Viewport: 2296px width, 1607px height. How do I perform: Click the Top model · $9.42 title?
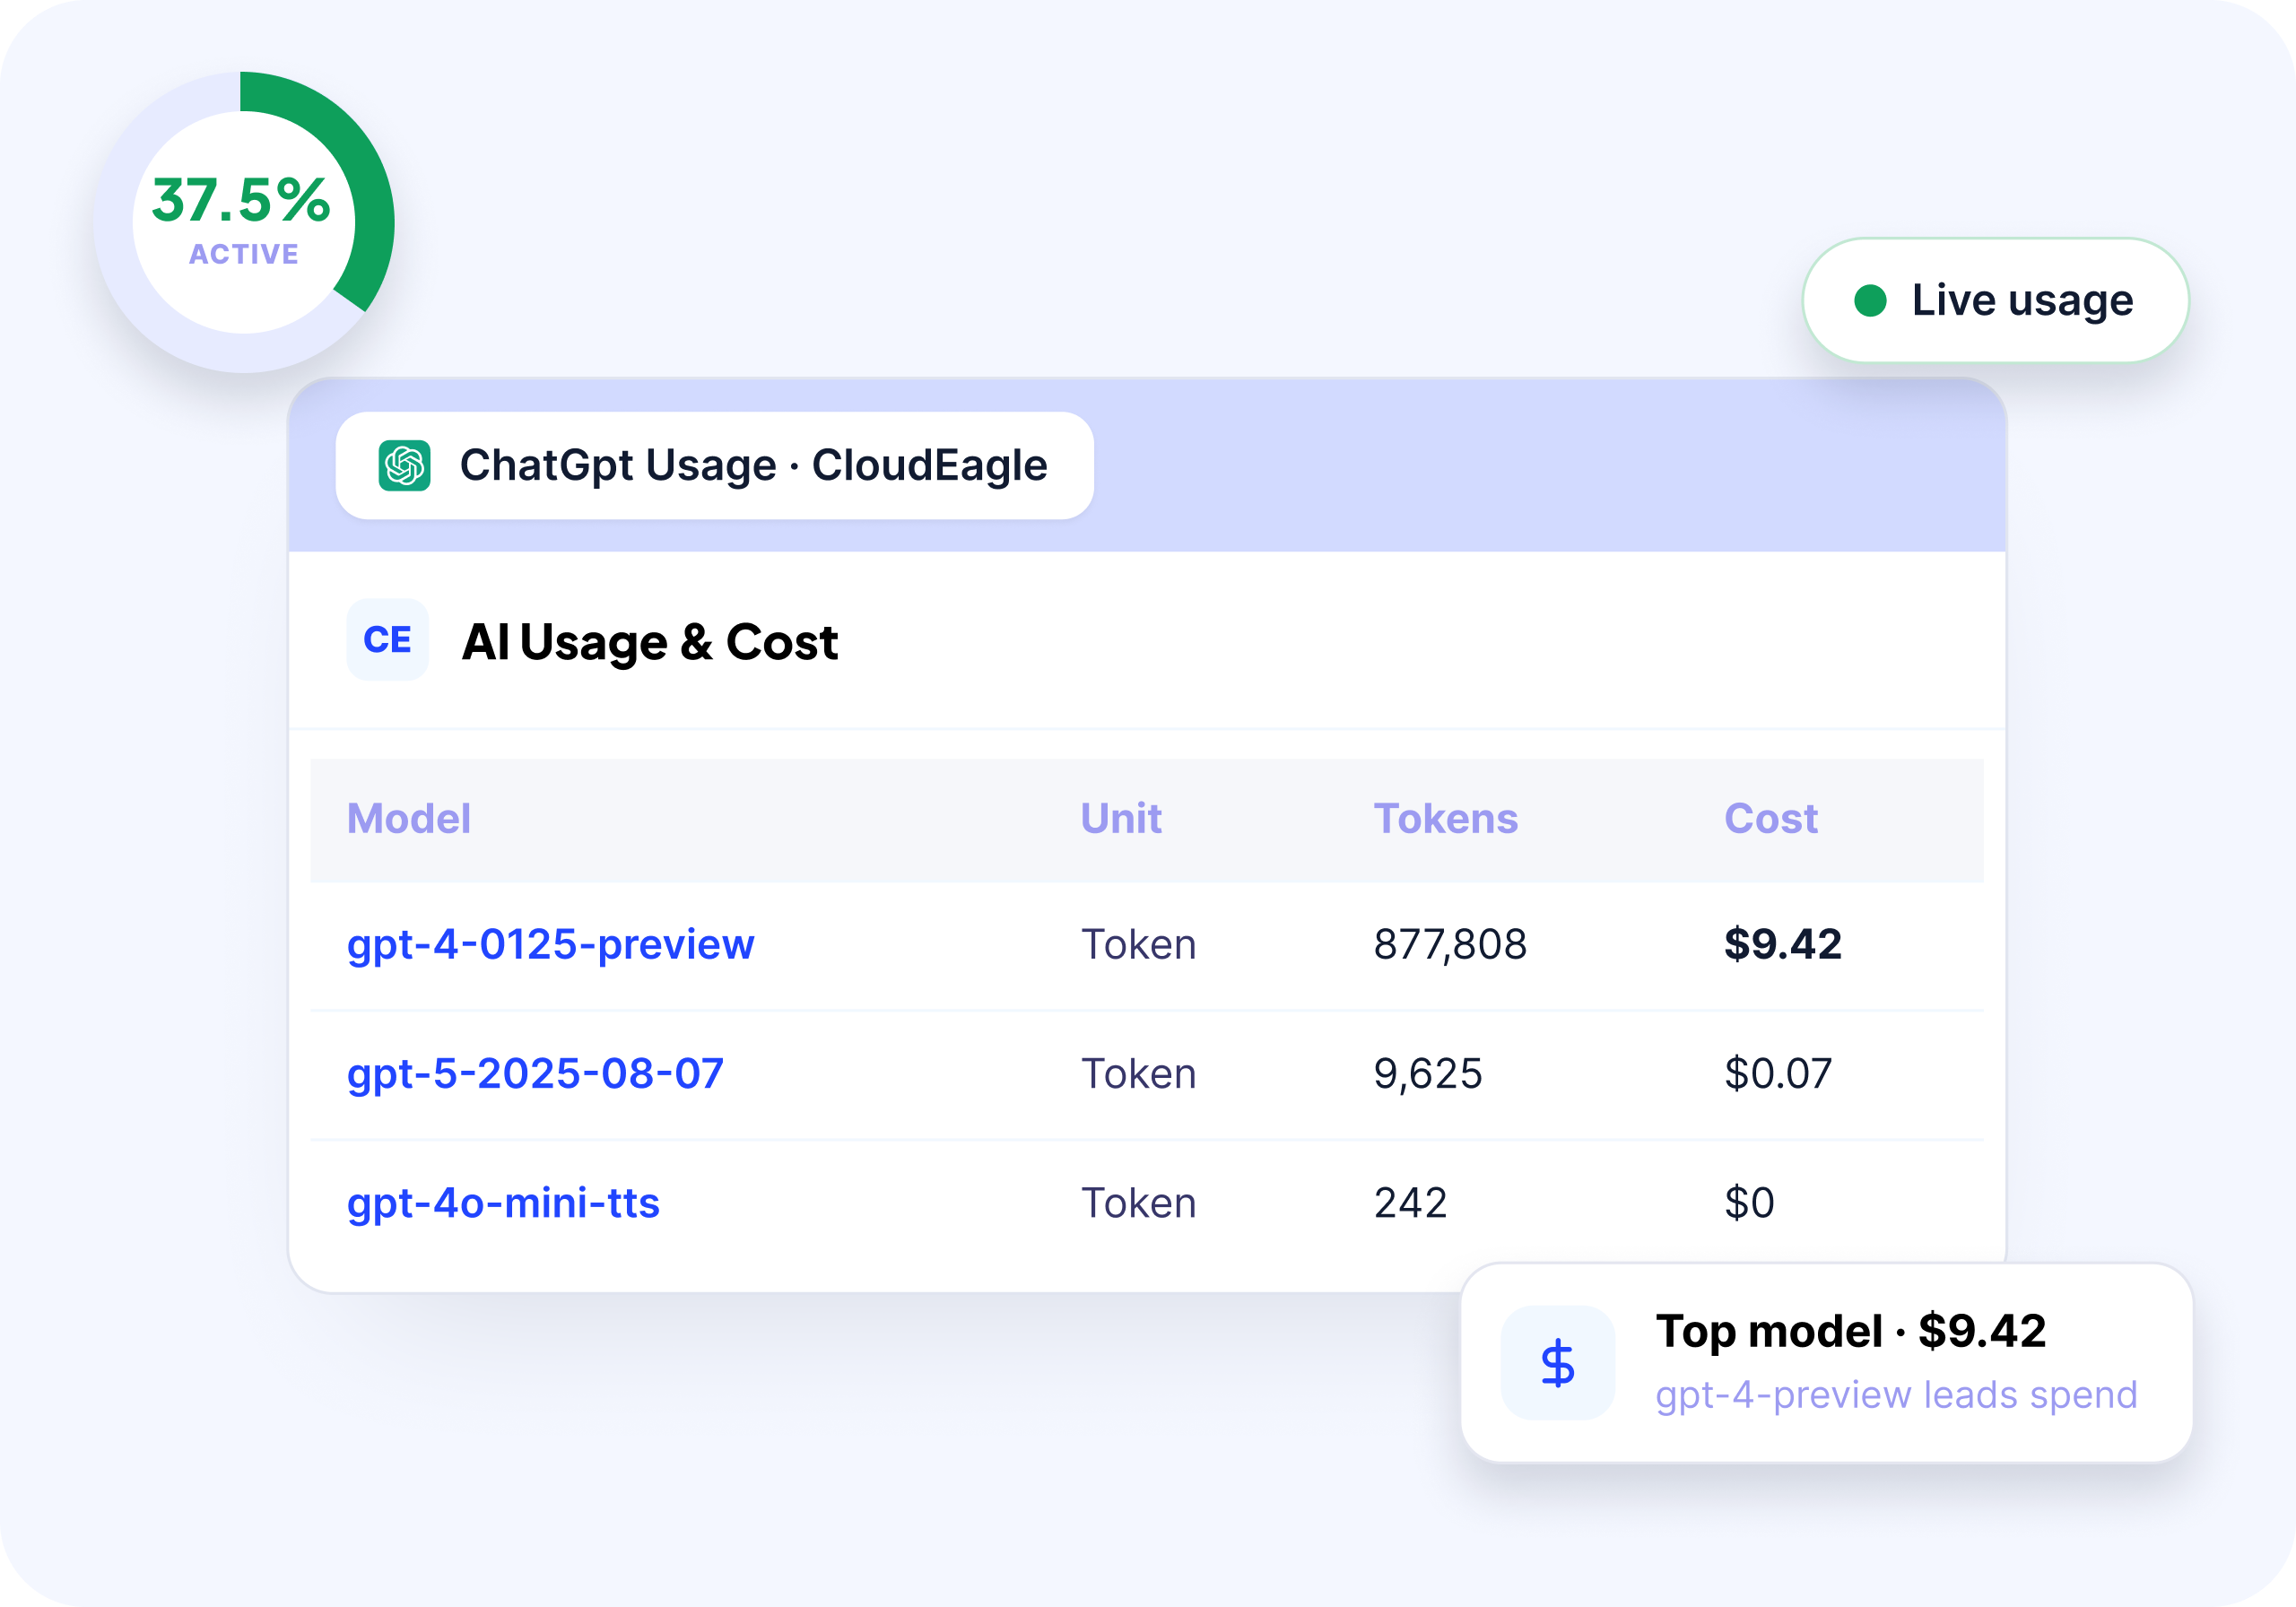pos(1851,1332)
